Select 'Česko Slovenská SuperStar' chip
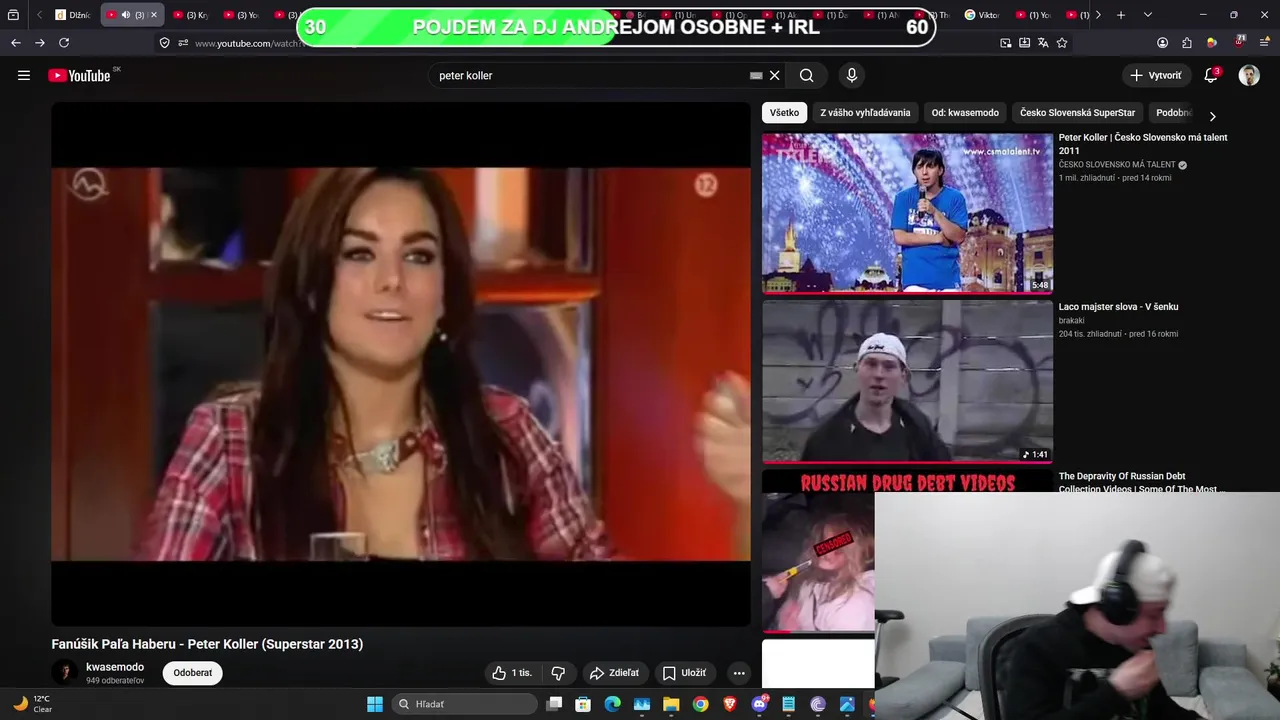This screenshot has height=720, width=1280. tap(1077, 113)
